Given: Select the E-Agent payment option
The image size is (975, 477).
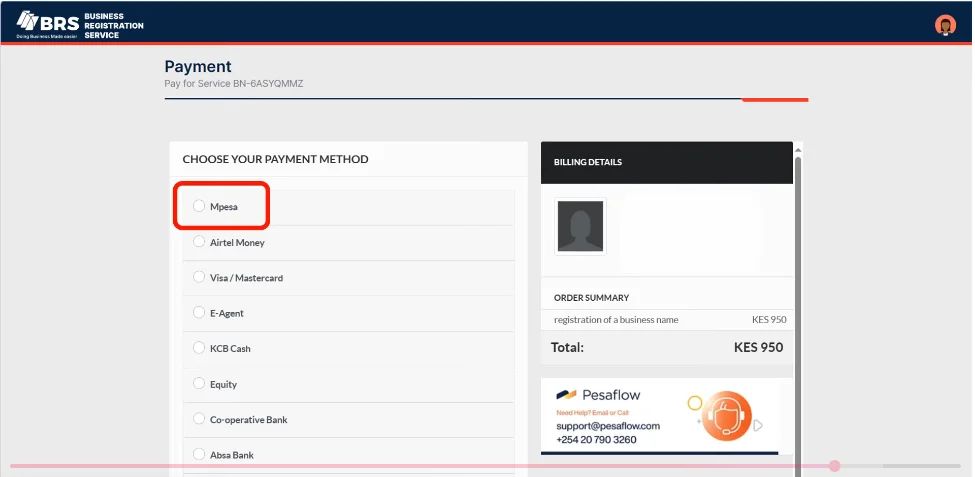Looking at the screenshot, I should point(198,312).
